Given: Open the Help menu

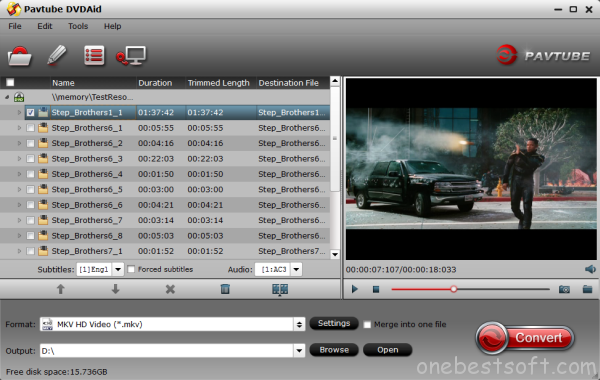Looking at the screenshot, I should click(x=112, y=26).
